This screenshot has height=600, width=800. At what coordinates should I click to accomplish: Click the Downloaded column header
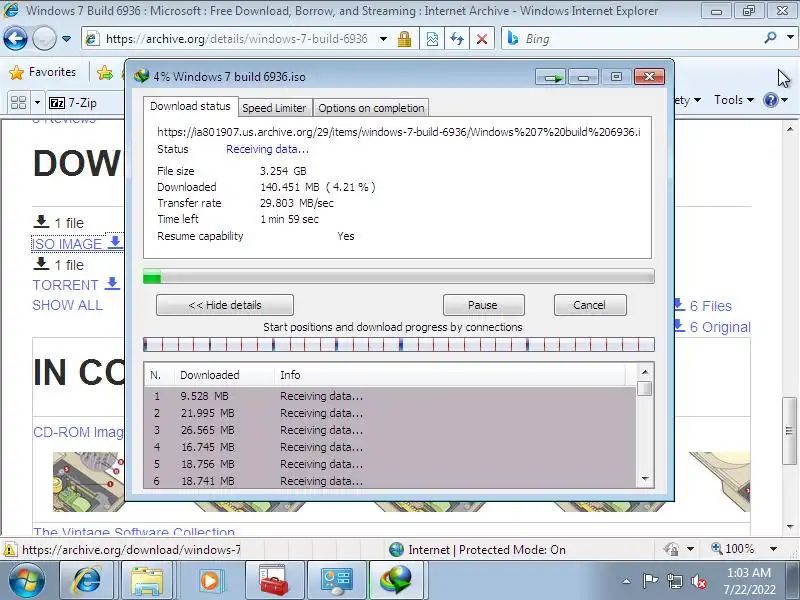point(224,375)
